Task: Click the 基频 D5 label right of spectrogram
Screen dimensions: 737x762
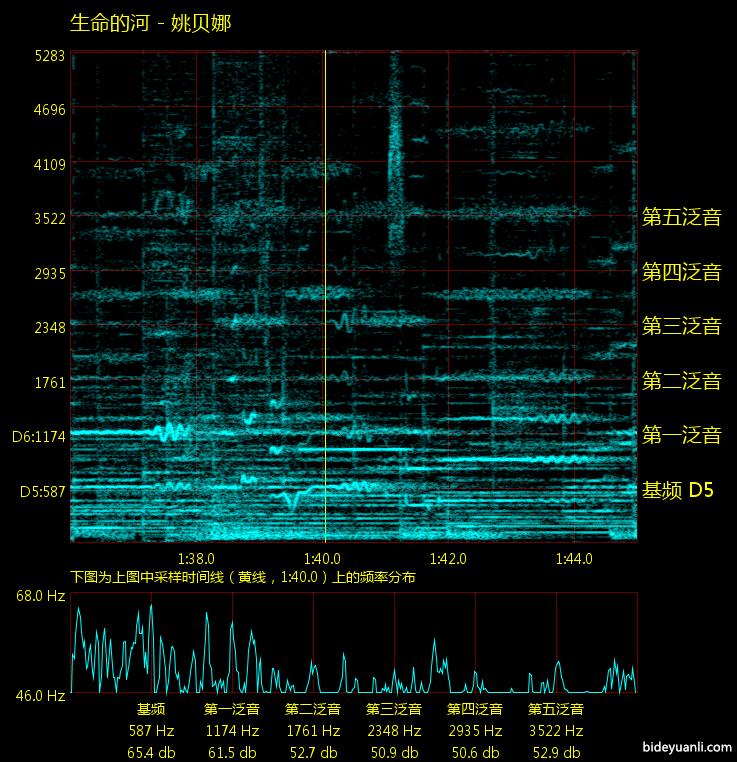Action: (677, 490)
